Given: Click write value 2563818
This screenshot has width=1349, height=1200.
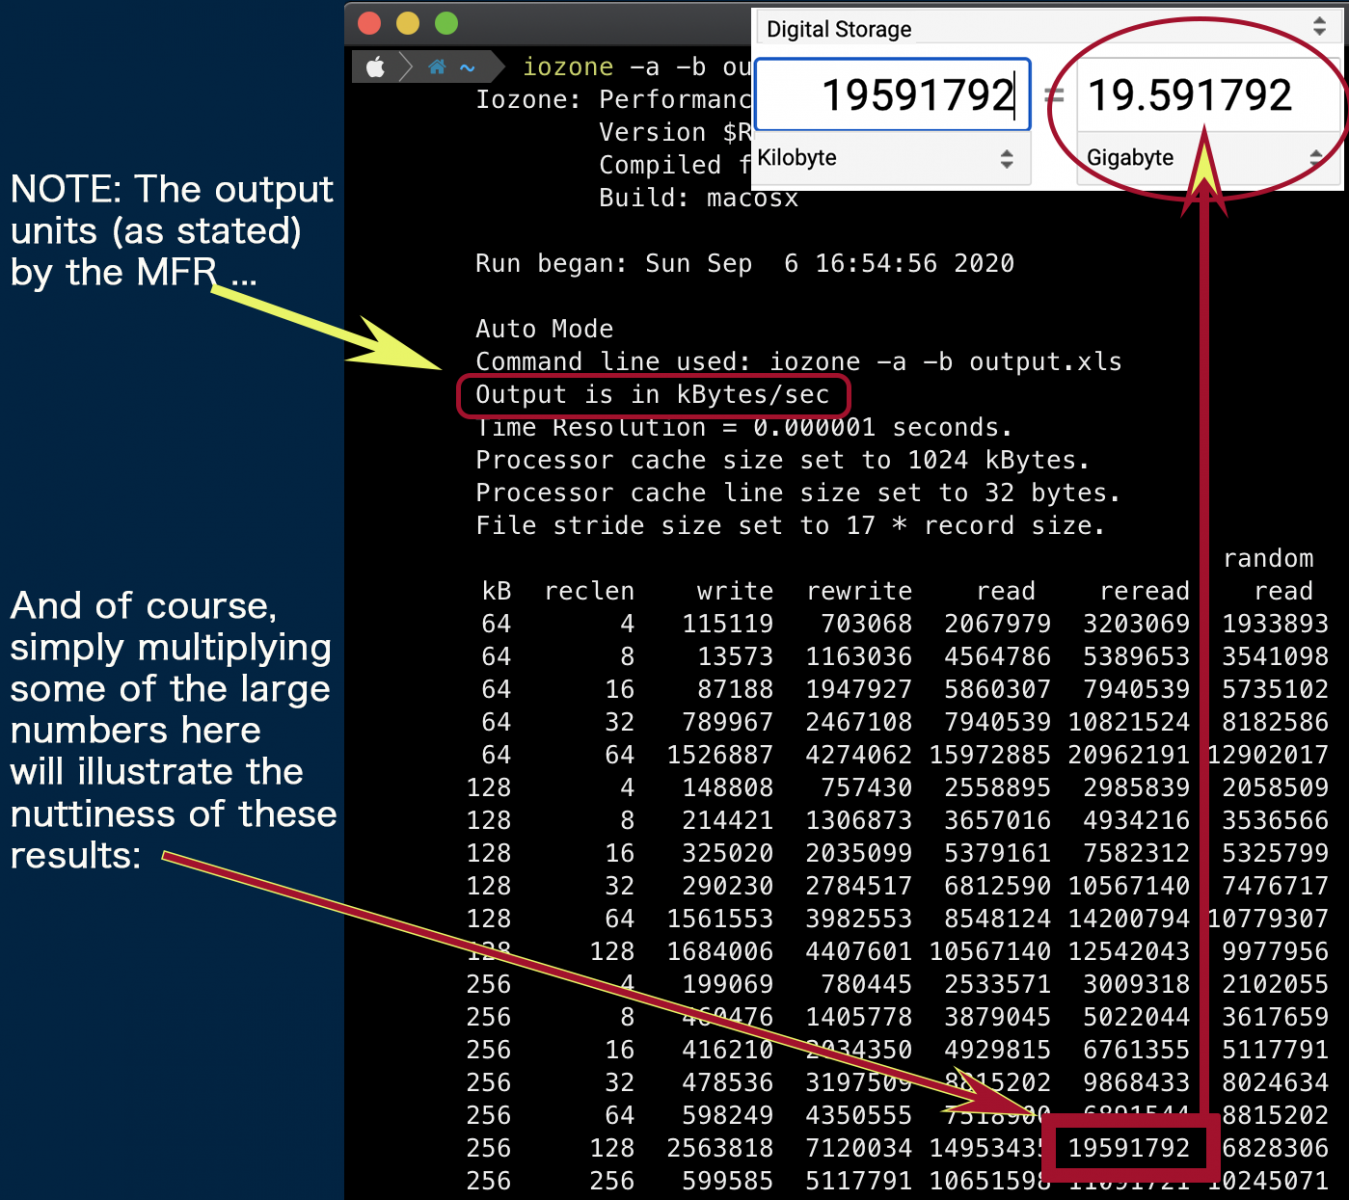Looking at the screenshot, I should pyautogui.click(x=721, y=1149).
